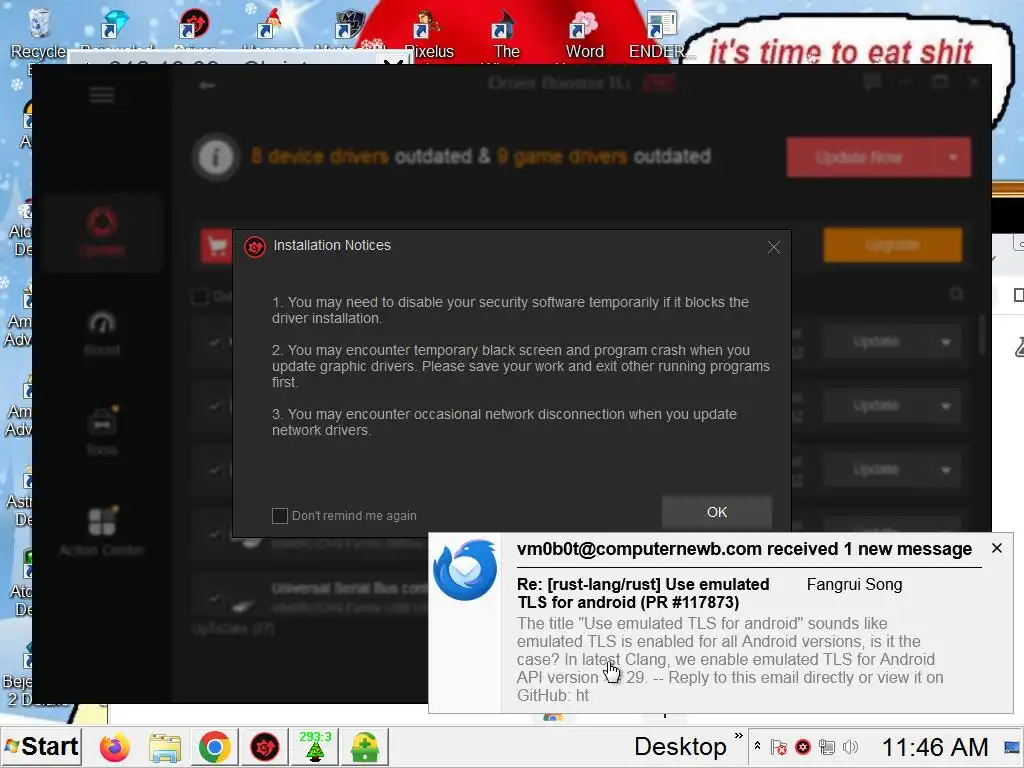Click the red Update Now button
The image size is (1024, 768).
[x=859, y=157]
